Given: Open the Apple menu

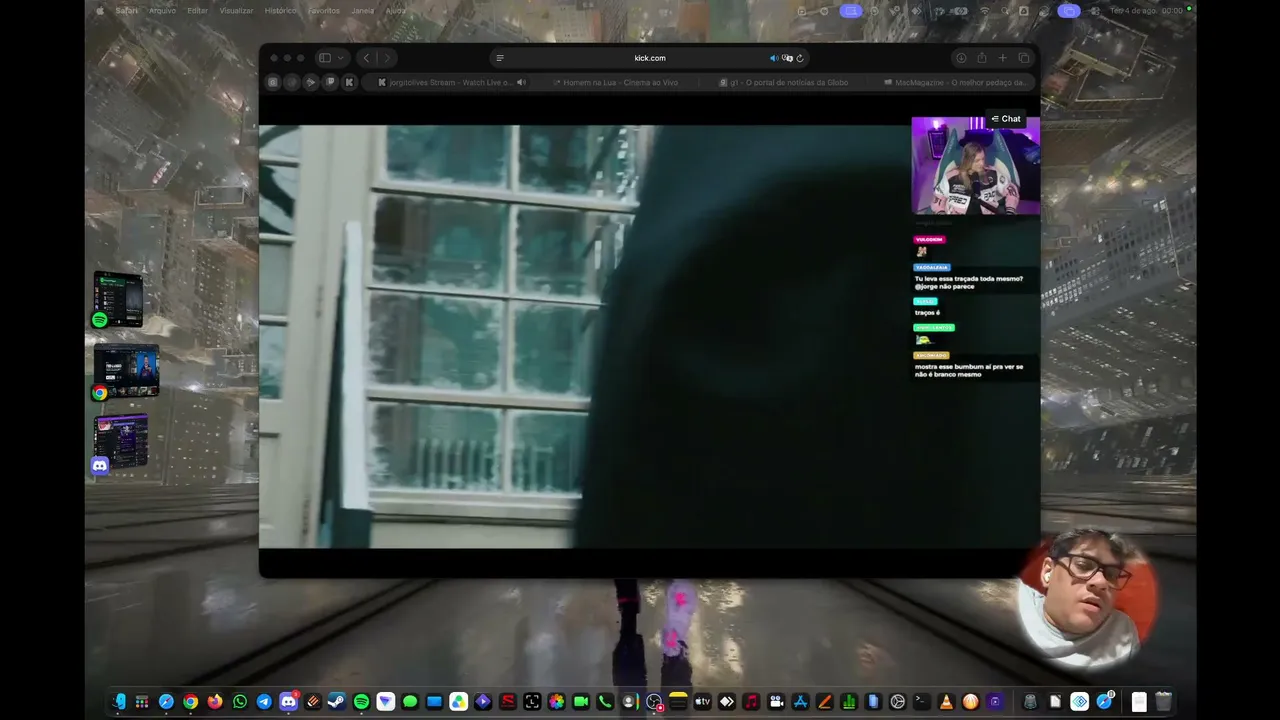Looking at the screenshot, I should click(100, 10).
